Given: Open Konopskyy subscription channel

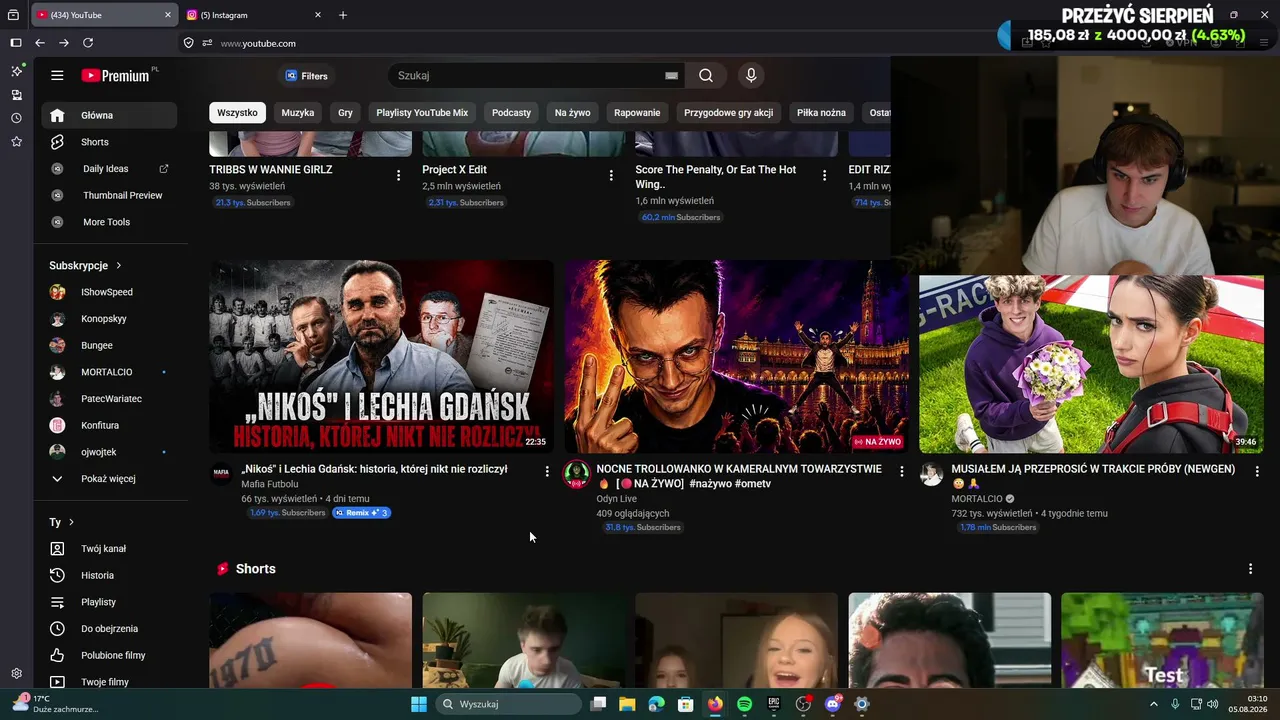Looking at the screenshot, I should coord(109,319).
